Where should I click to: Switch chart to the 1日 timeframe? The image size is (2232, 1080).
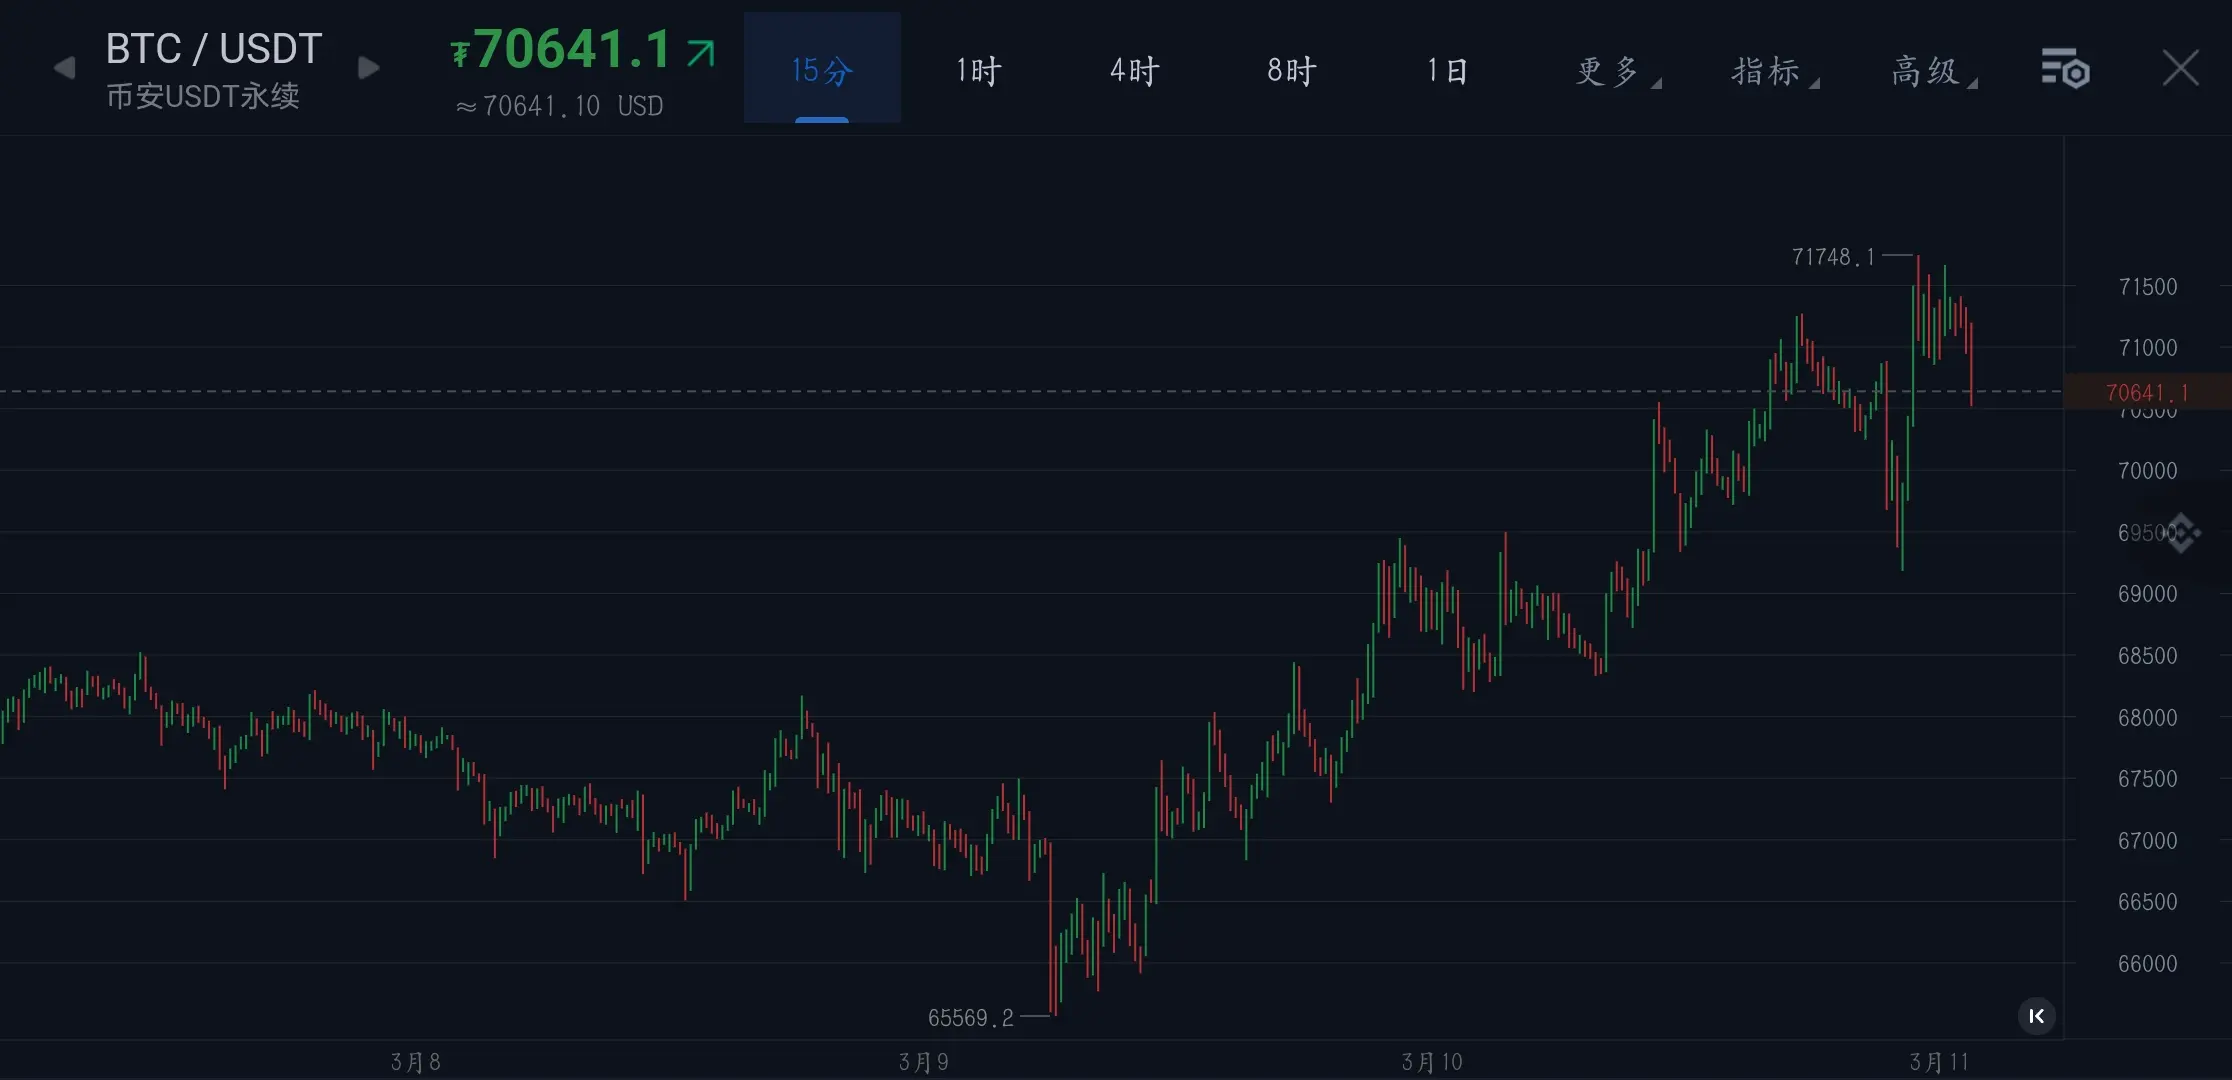tap(1447, 70)
